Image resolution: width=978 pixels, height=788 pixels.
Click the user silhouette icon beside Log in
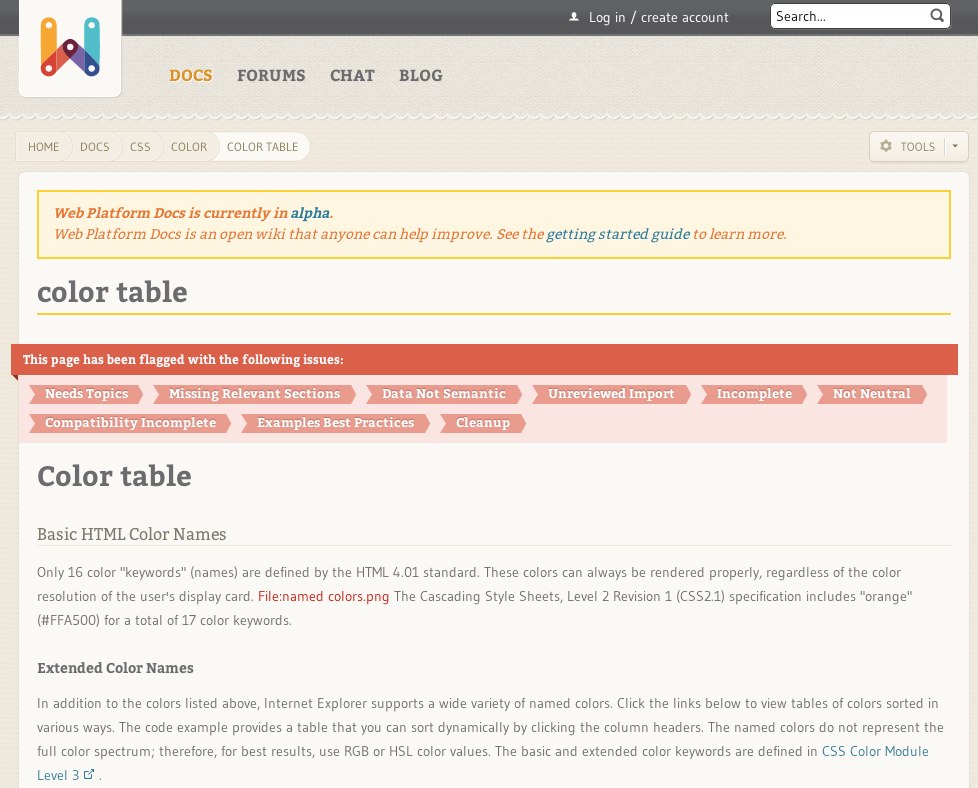[573, 16]
